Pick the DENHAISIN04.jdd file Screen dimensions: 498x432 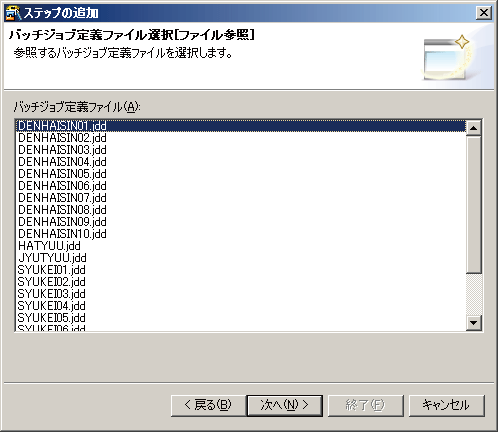click(x=241, y=162)
